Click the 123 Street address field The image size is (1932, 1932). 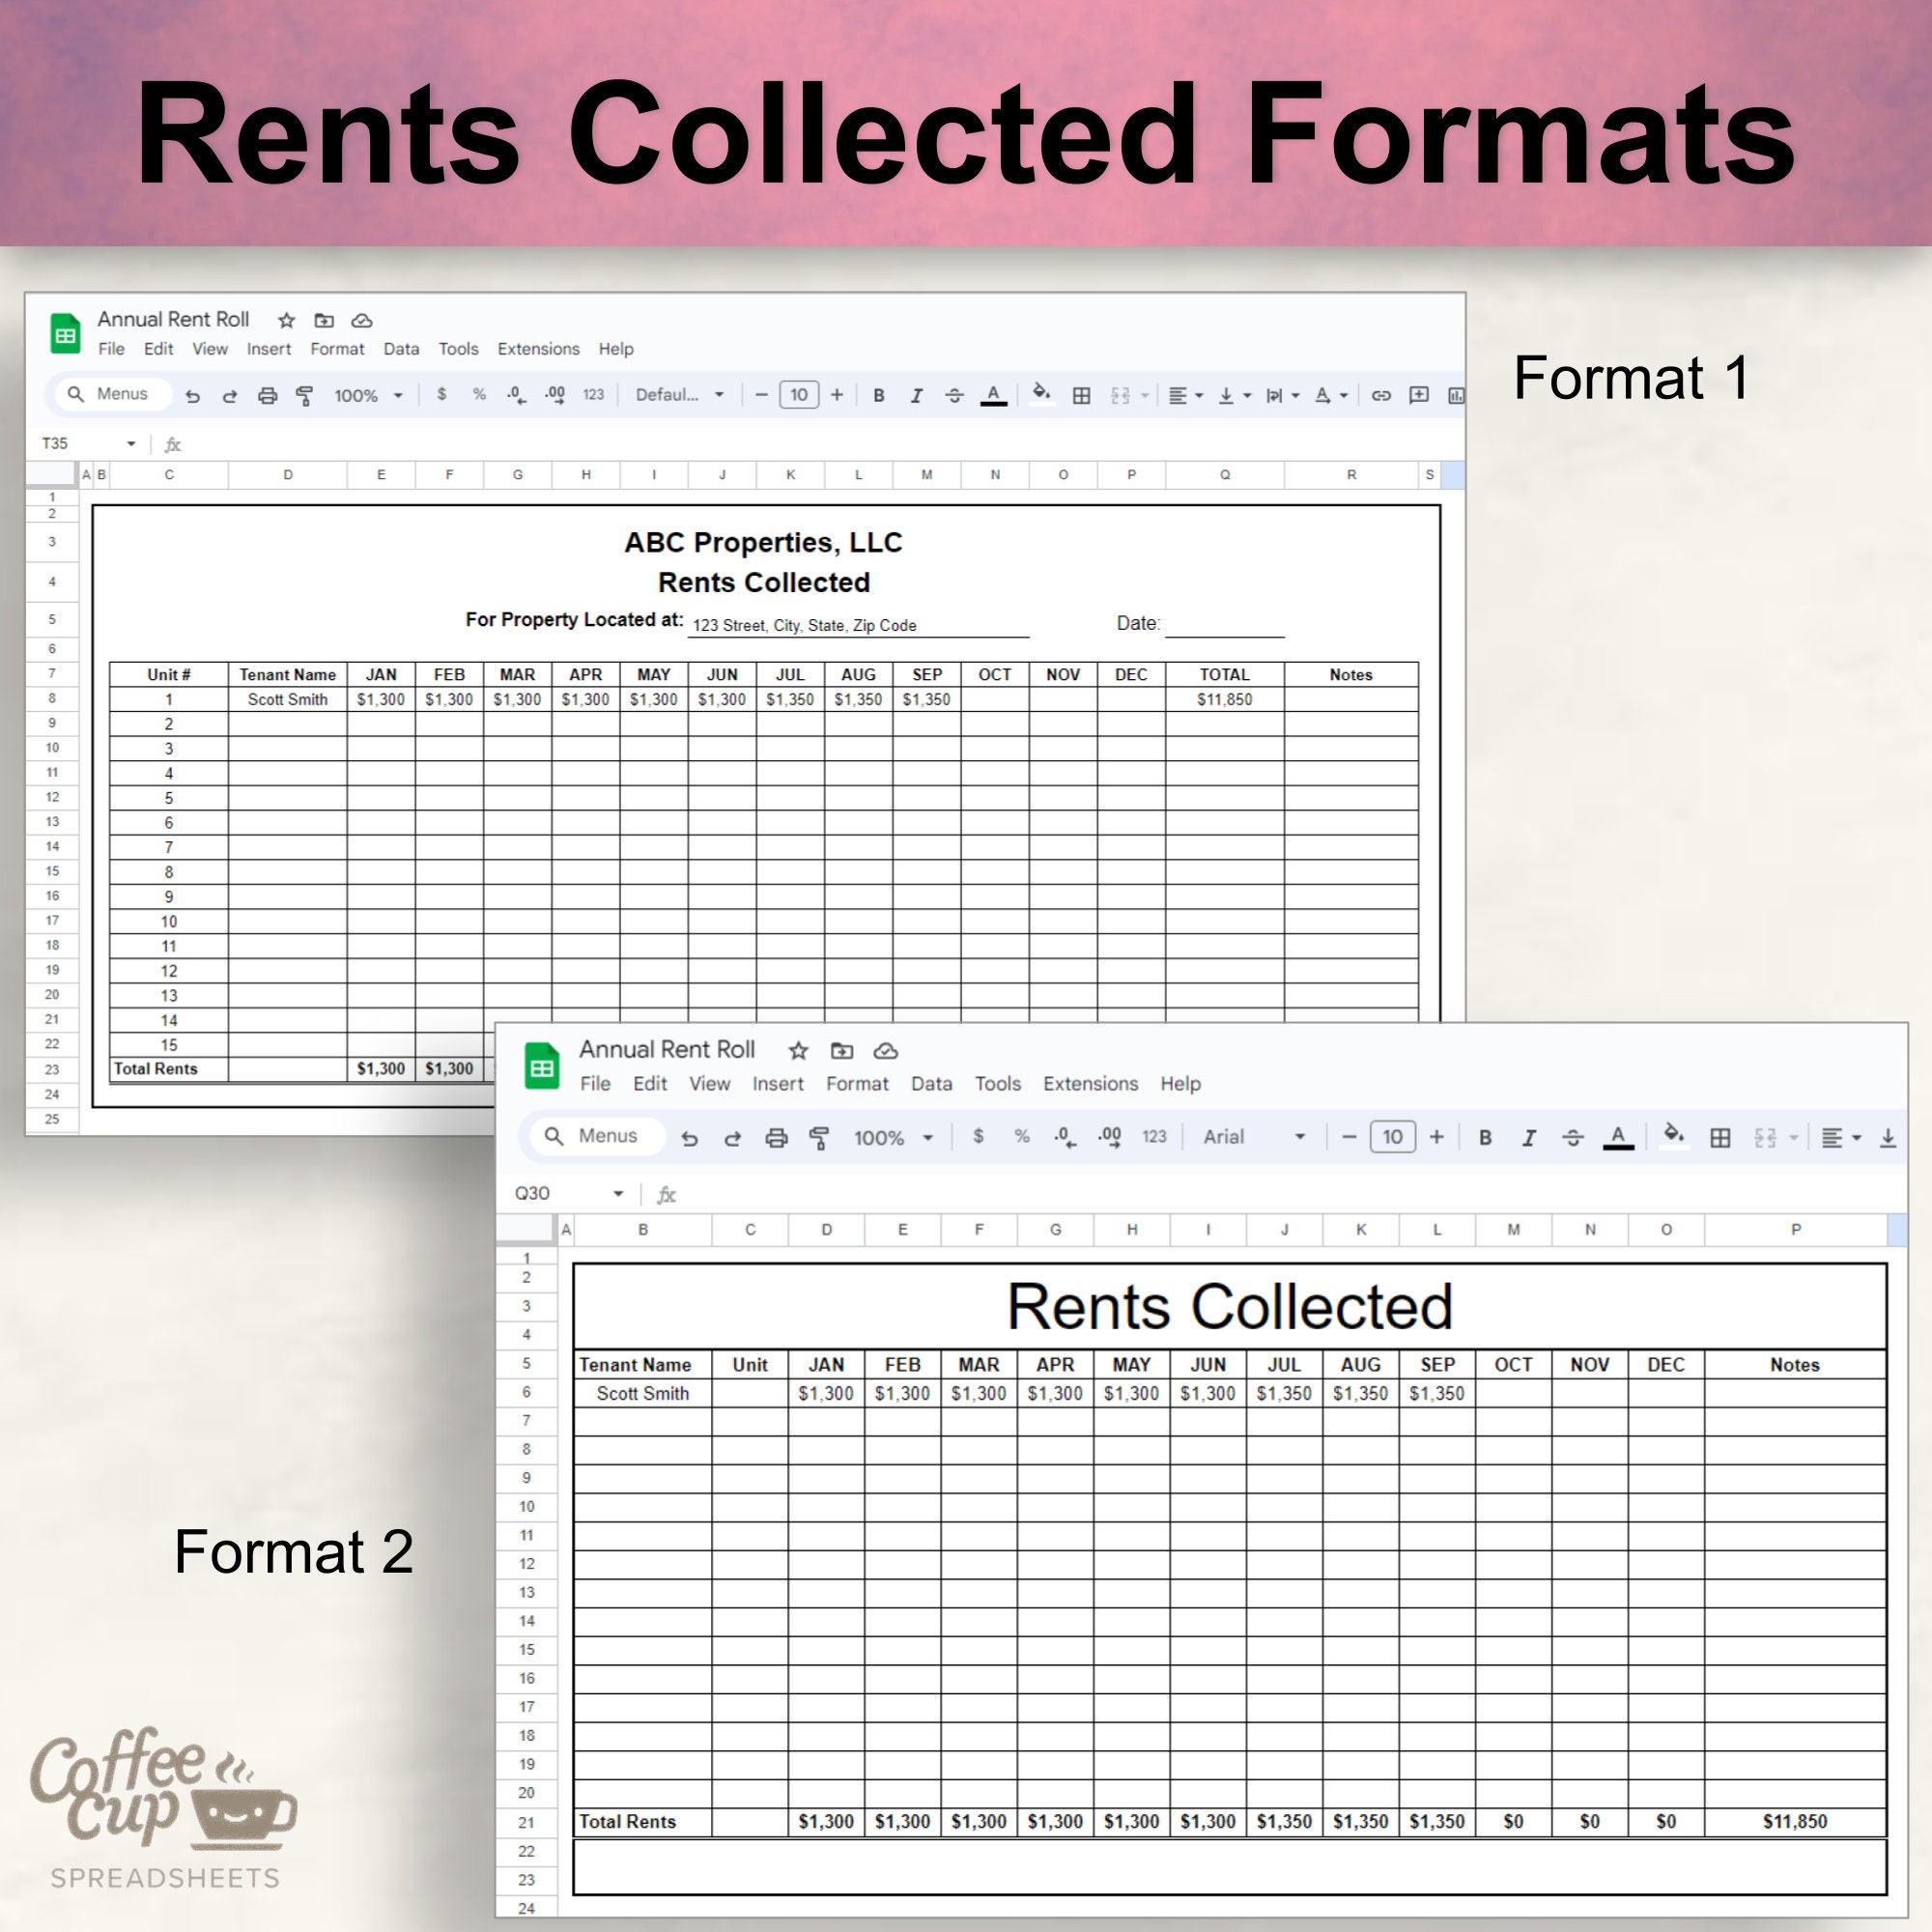pos(858,625)
